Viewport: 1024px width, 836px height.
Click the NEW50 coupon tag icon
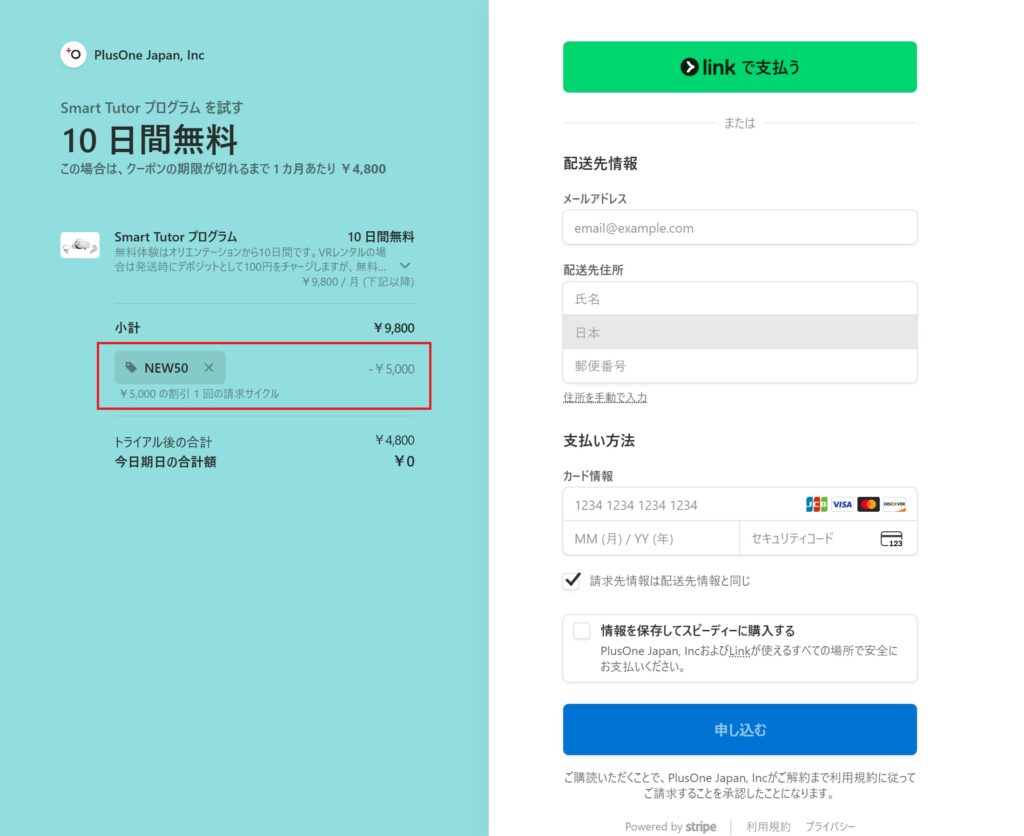(131, 368)
